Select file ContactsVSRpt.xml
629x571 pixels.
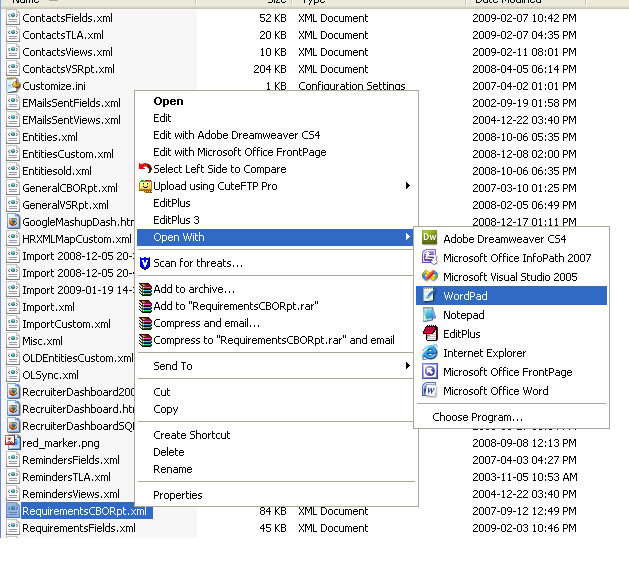(x=68, y=69)
